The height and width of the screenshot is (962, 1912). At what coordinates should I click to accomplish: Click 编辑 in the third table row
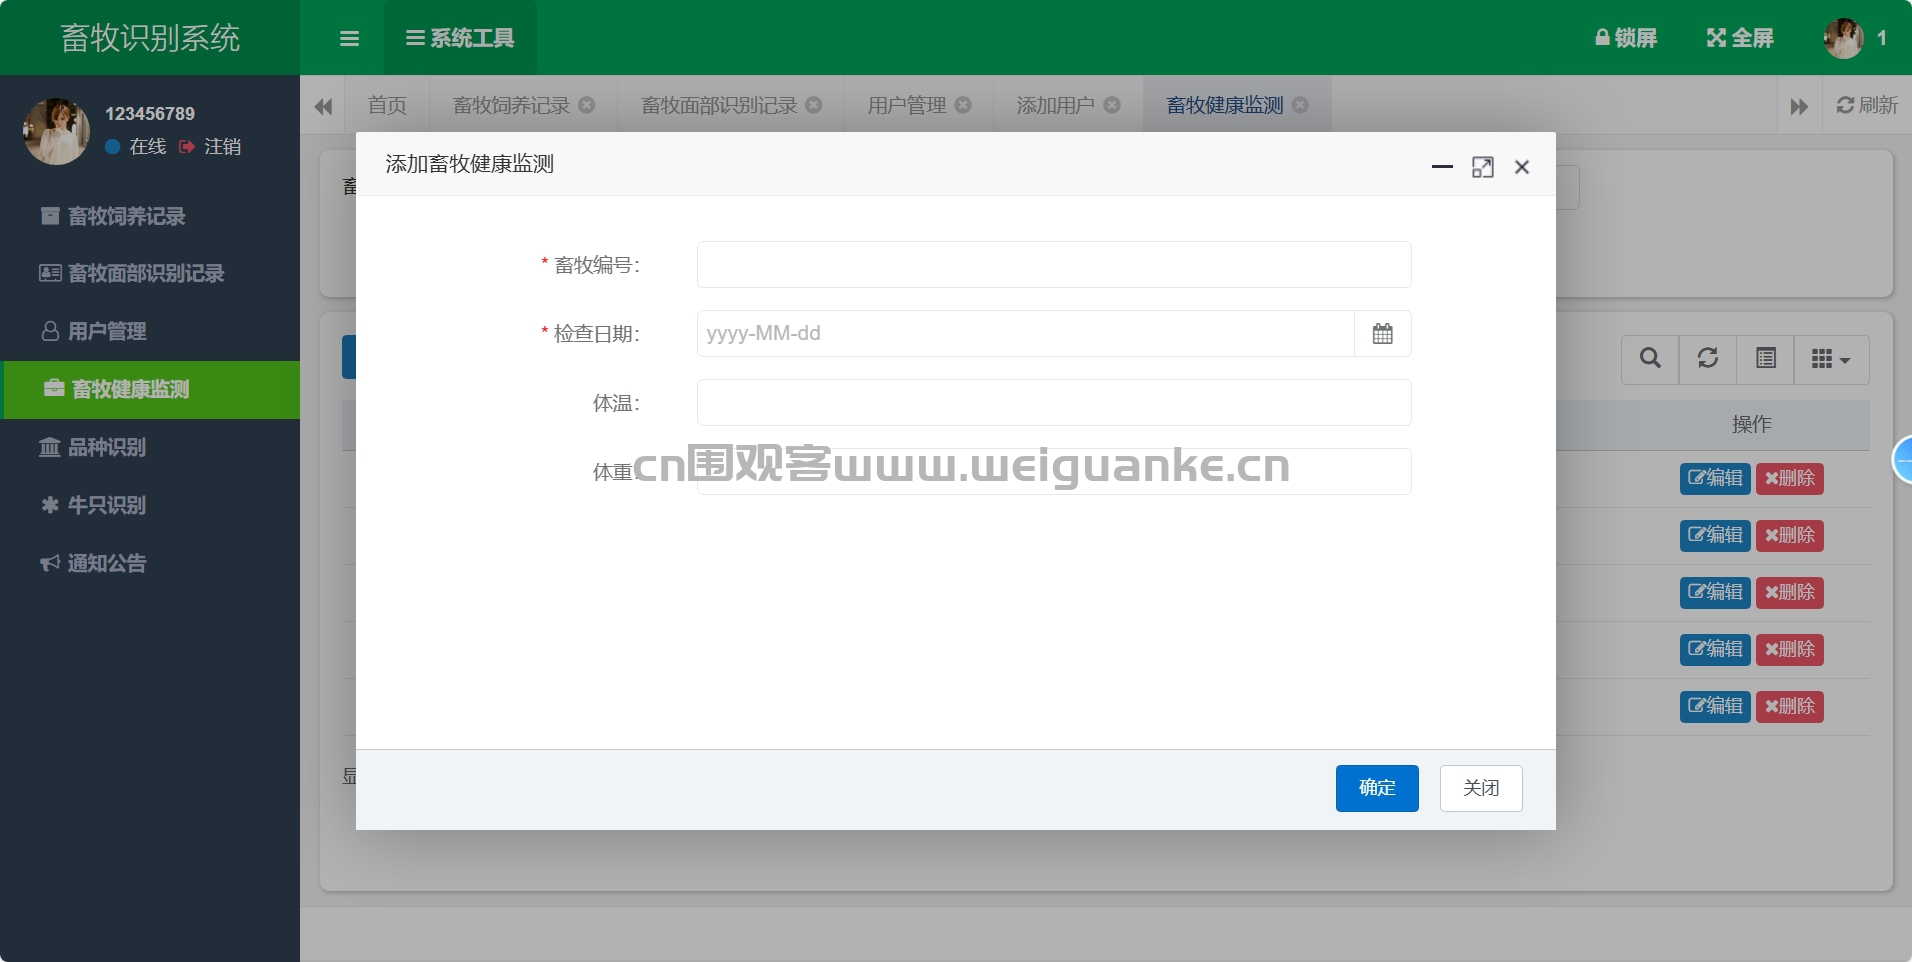1715,592
